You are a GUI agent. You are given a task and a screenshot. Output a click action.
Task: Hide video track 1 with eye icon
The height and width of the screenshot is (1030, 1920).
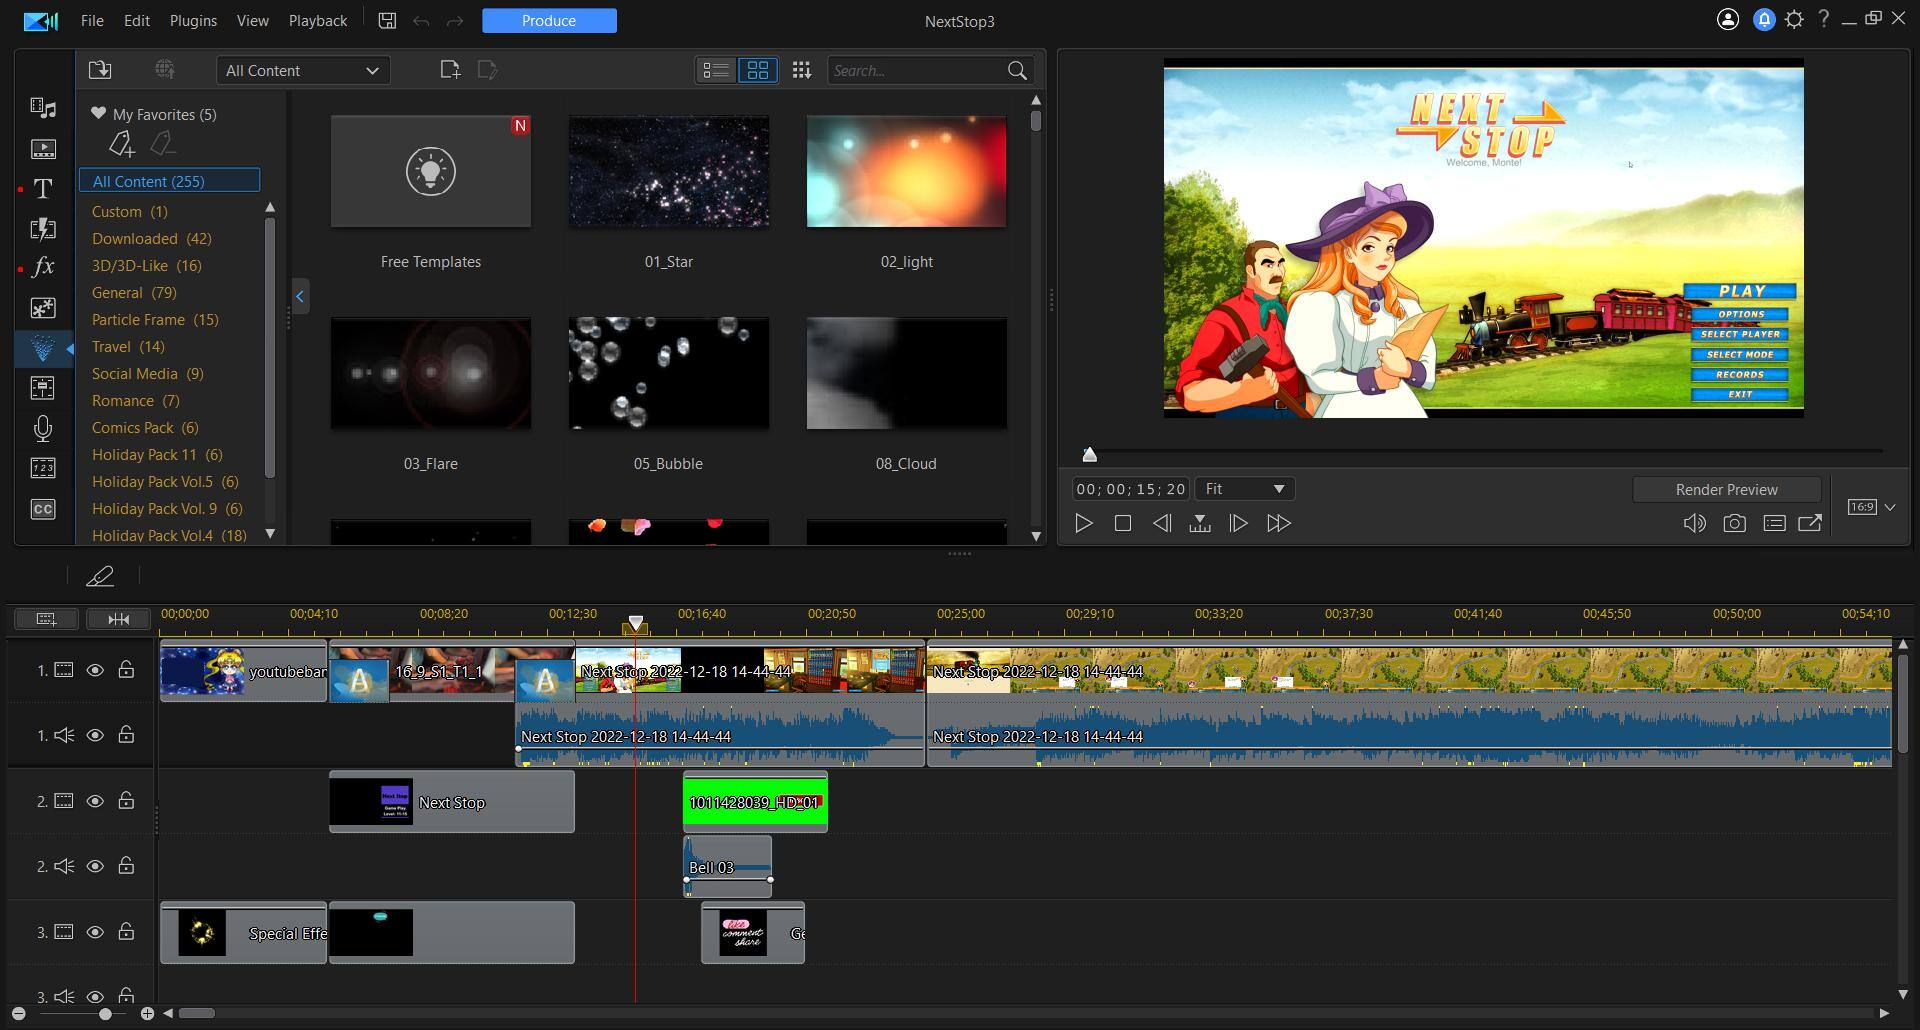point(95,670)
